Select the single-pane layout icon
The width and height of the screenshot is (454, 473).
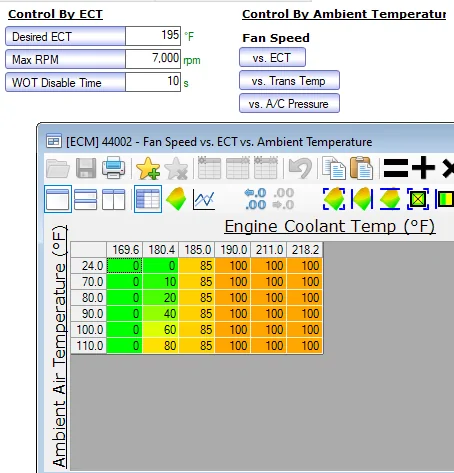[58, 199]
